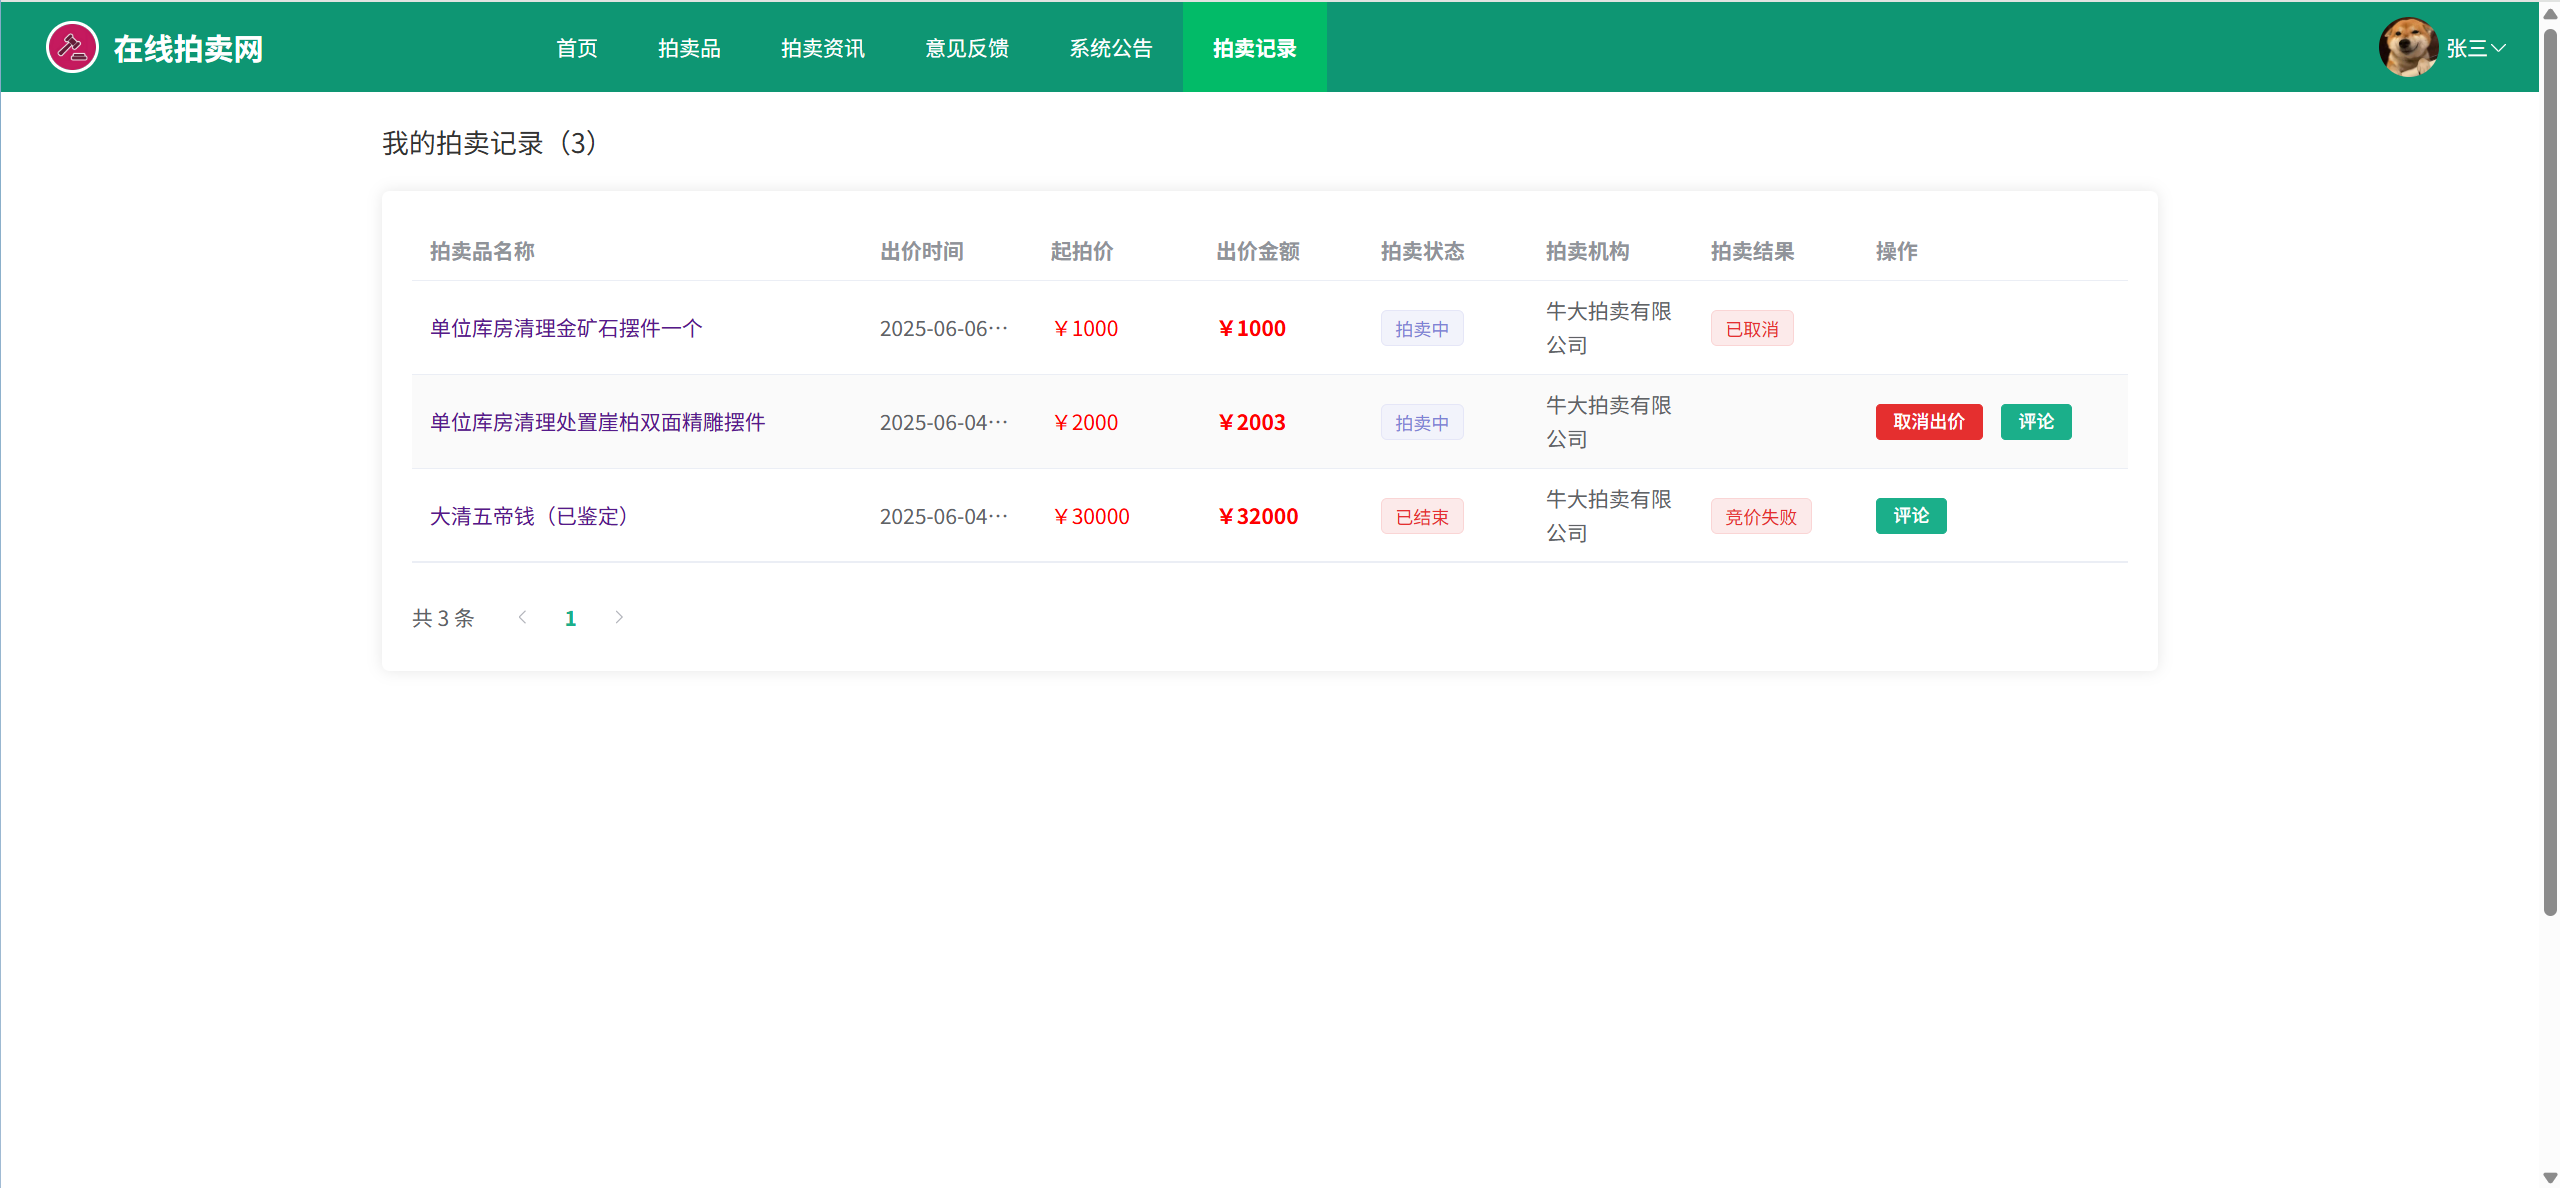The width and height of the screenshot is (2560, 1188).
Task: Click the auction gavel logo icon
Action: 72,47
